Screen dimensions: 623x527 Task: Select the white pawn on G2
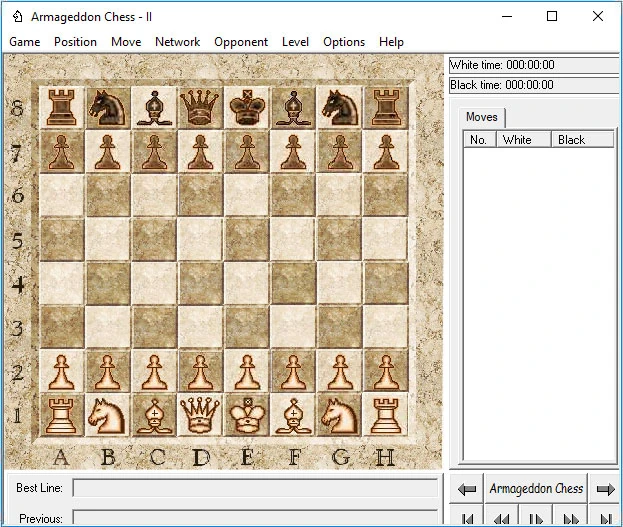(340, 372)
